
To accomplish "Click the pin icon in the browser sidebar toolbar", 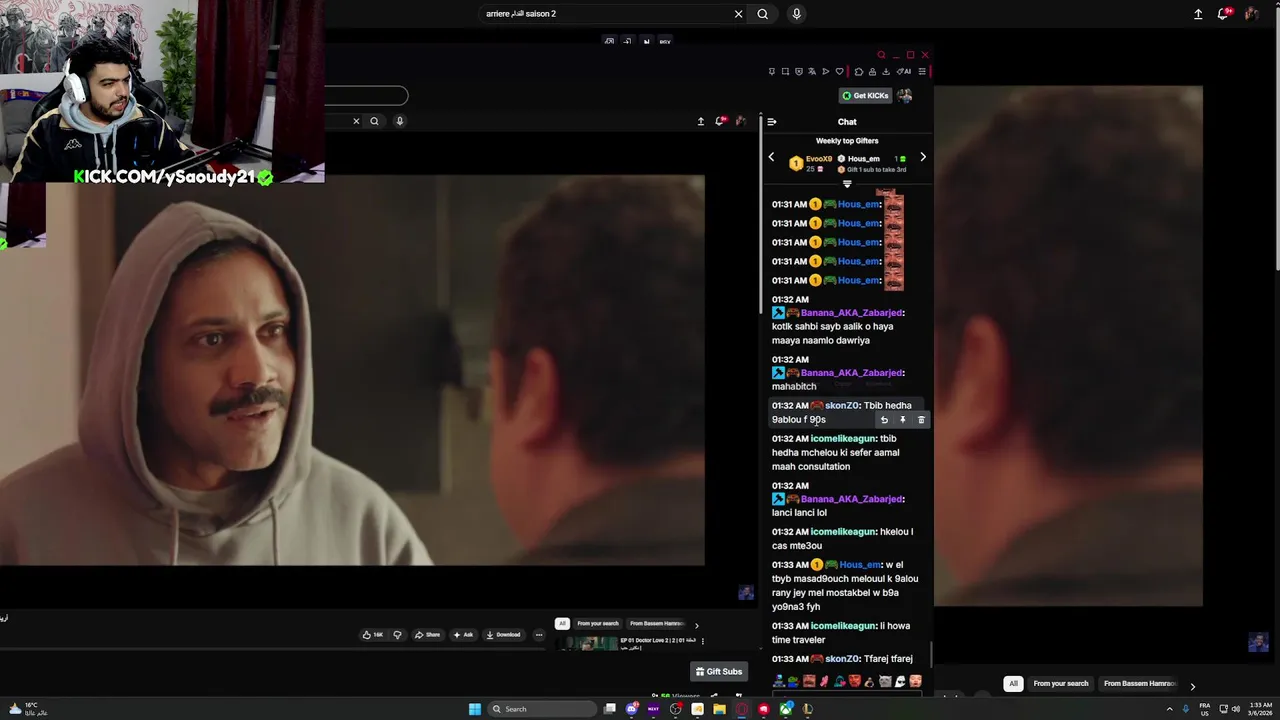I will click(772, 71).
